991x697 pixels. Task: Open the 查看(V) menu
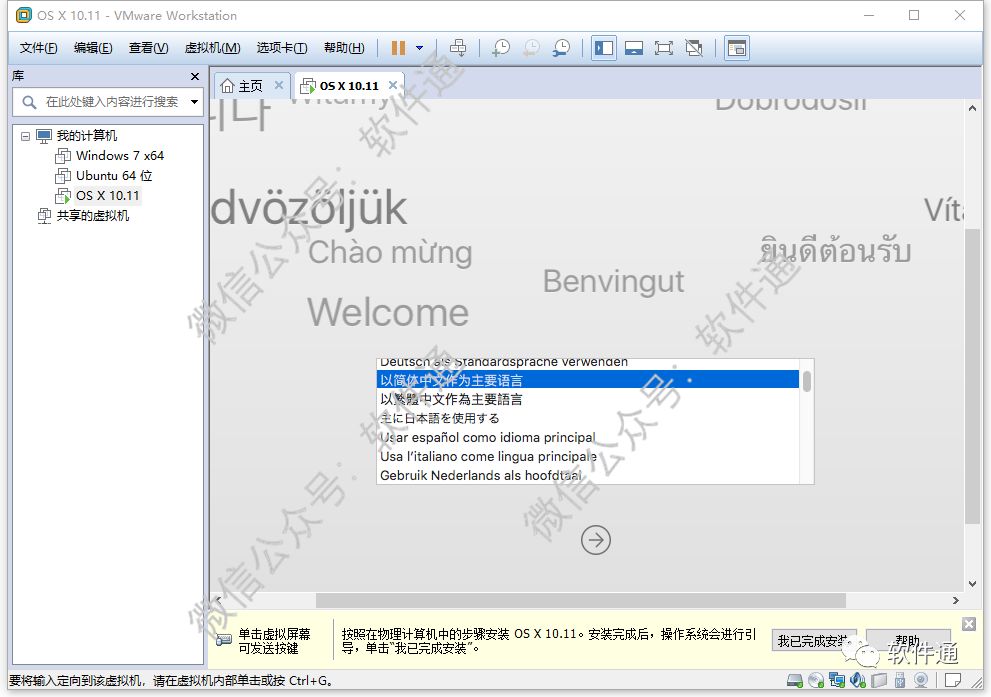click(149, 48)
